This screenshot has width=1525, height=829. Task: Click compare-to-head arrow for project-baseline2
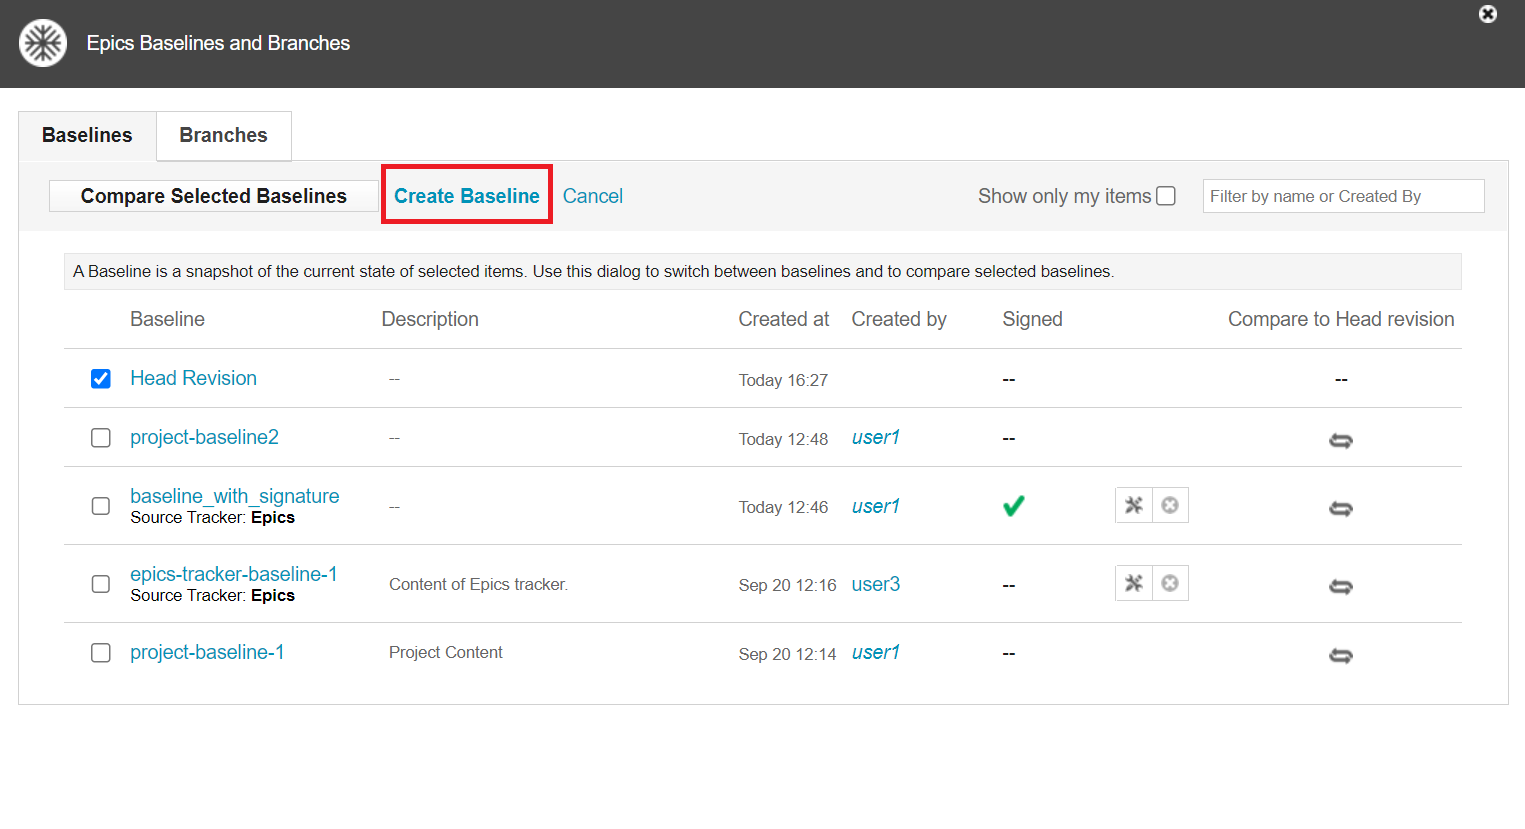tap(1340, 440)
